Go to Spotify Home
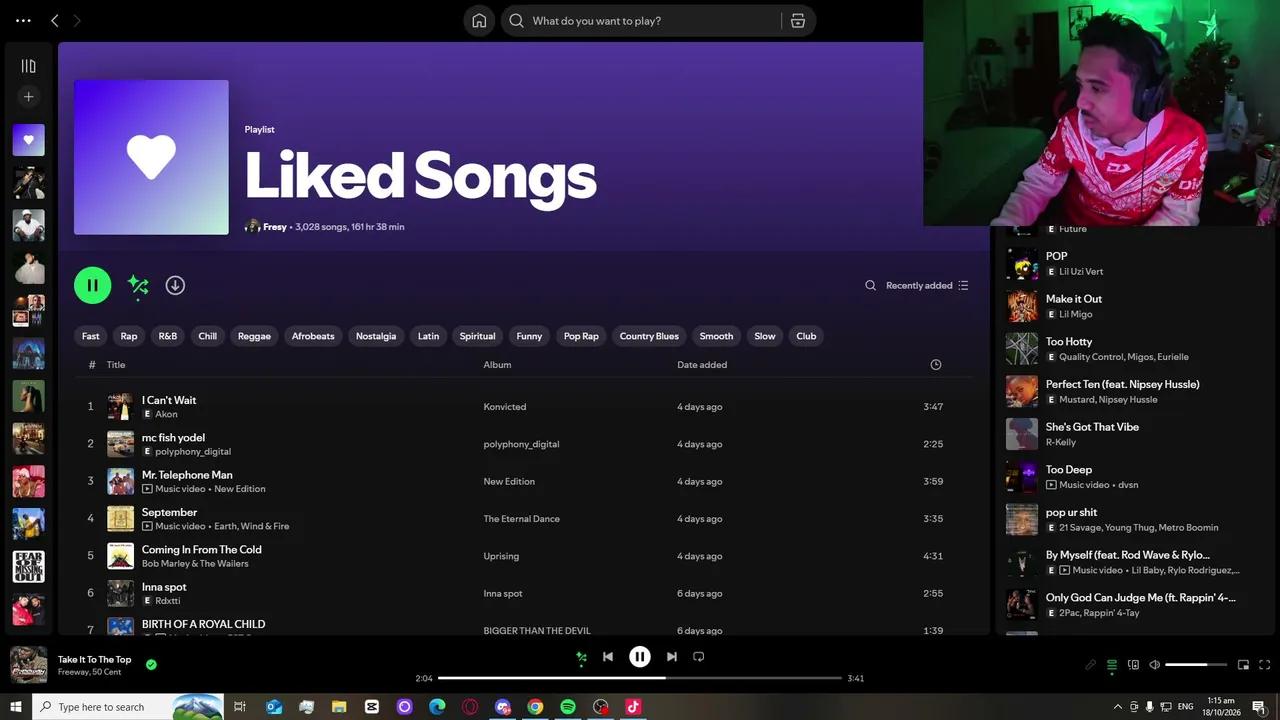 pos(479,21)
